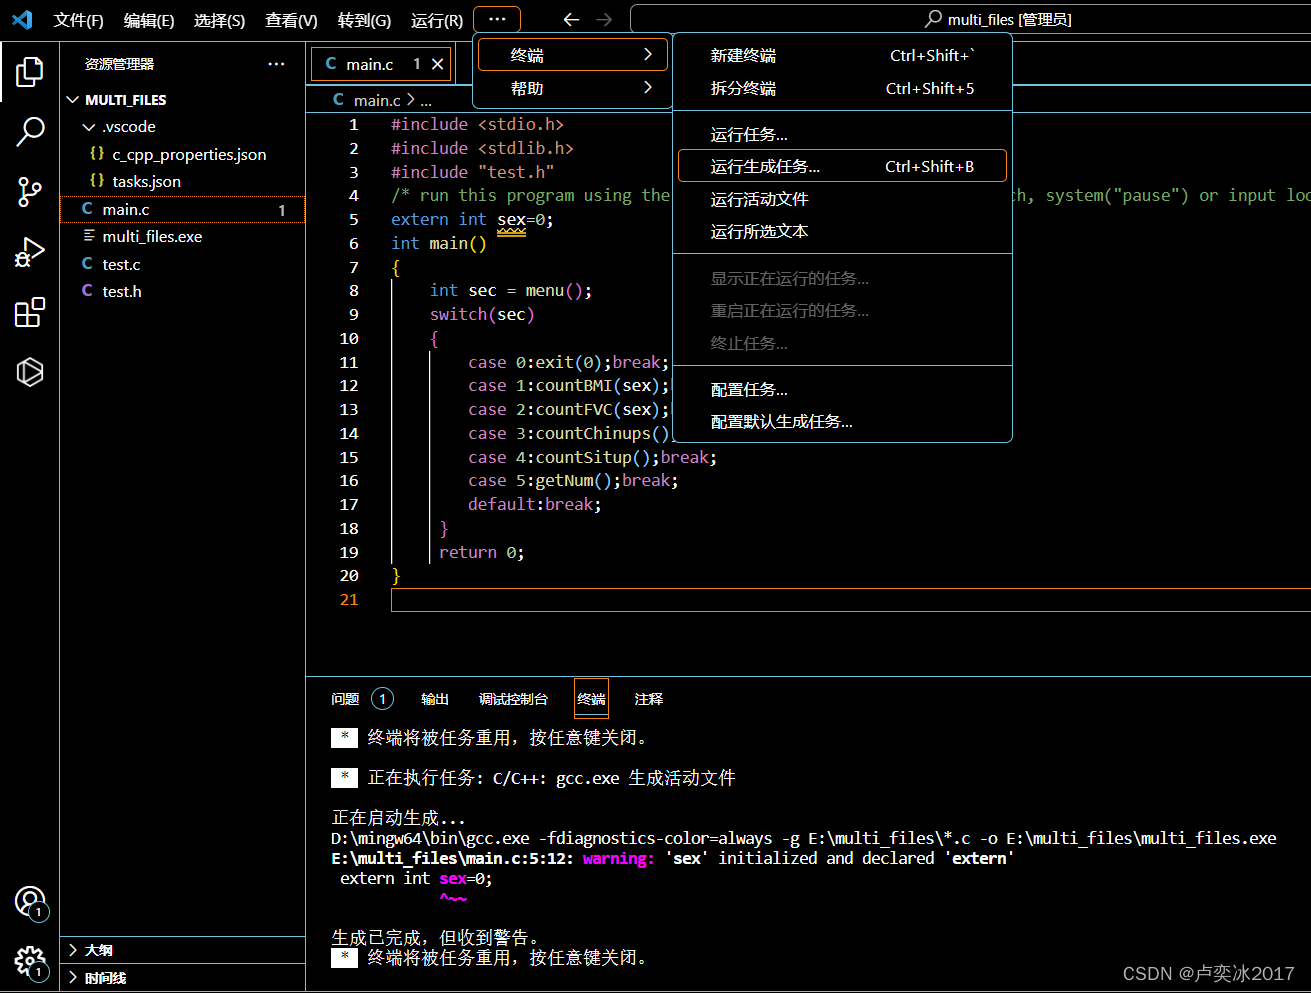This screenshot has width=1311, height=993.
Task: Open the 转到(G) menu
Action: click(x=364, y=20)
